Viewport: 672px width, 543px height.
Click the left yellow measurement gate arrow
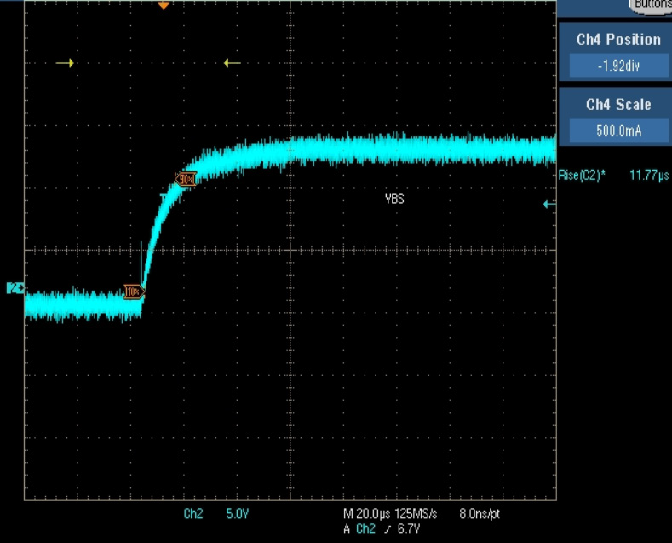(65, 63)
